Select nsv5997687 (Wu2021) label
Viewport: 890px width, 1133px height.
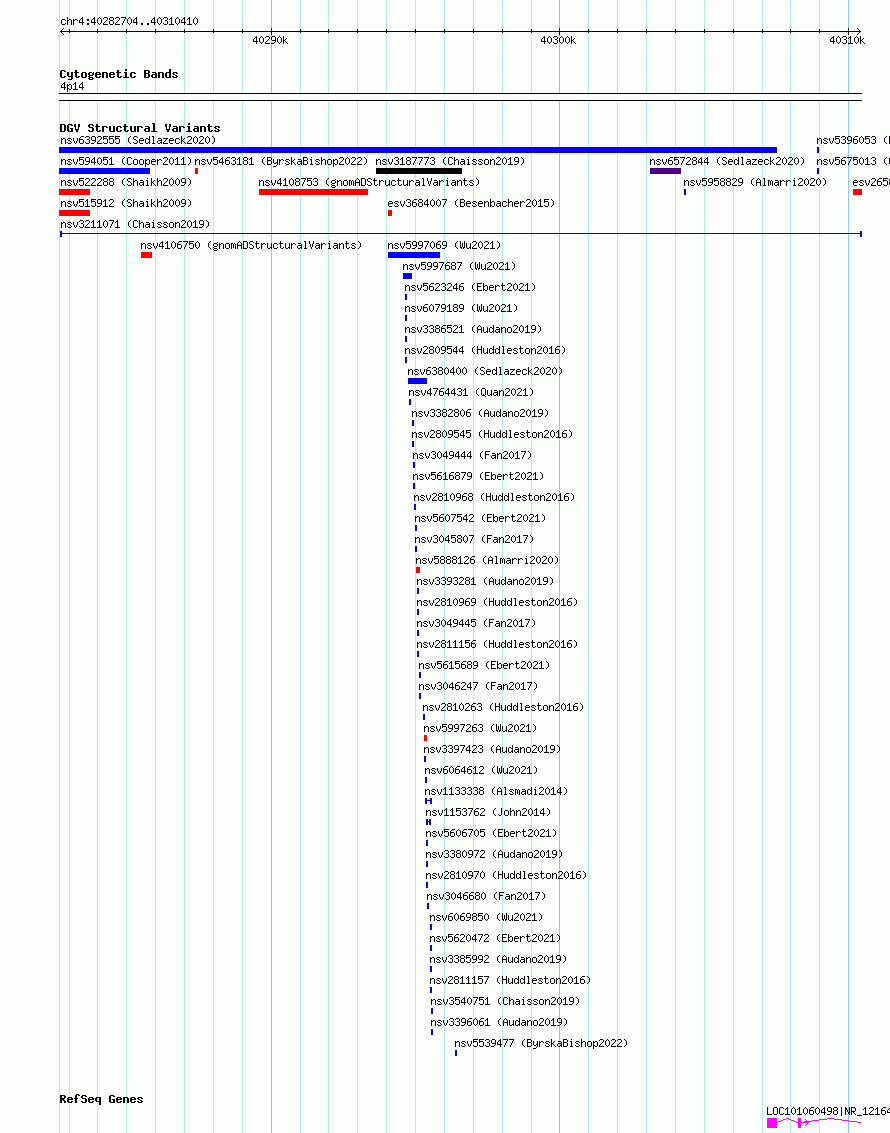click(x=459, y=266)
